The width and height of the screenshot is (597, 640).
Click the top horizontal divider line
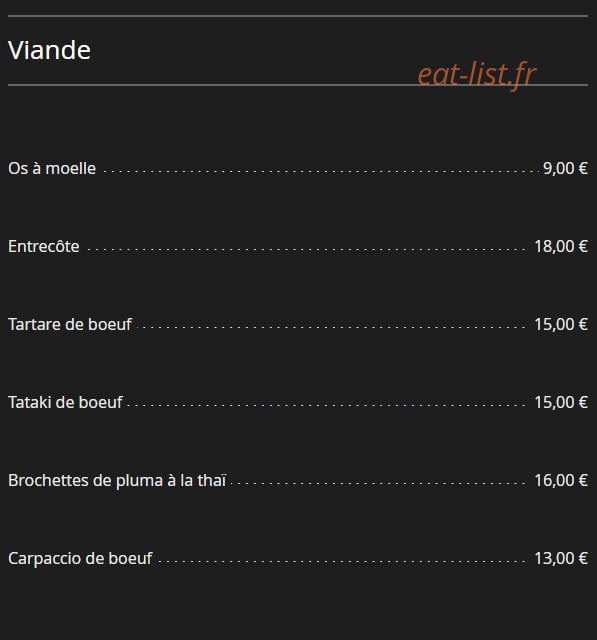pos(298,16)
